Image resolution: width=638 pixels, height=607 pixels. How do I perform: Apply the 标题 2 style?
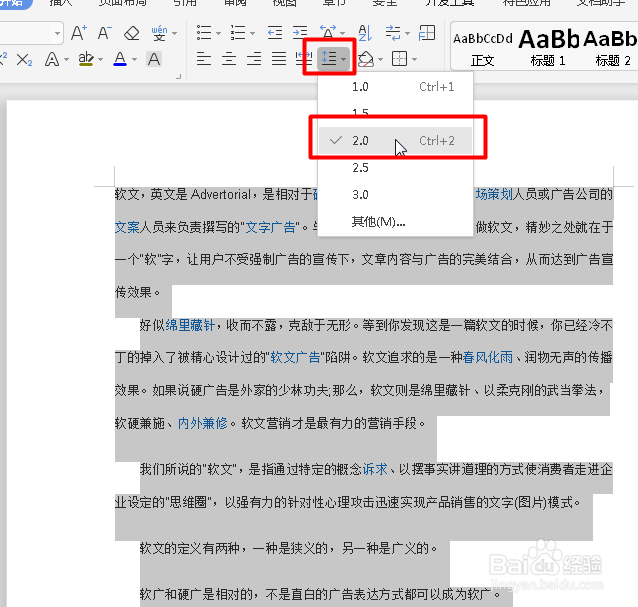[x=612, y=49]
